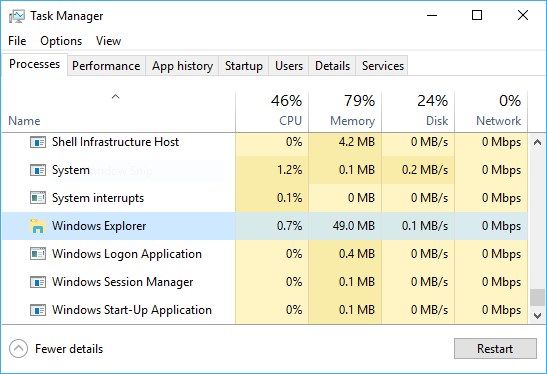Image resolution: width=547 pixels, height=374 pixels.
Task: Click the Windows Logon Application icon
Action: (x=38, y=254)
